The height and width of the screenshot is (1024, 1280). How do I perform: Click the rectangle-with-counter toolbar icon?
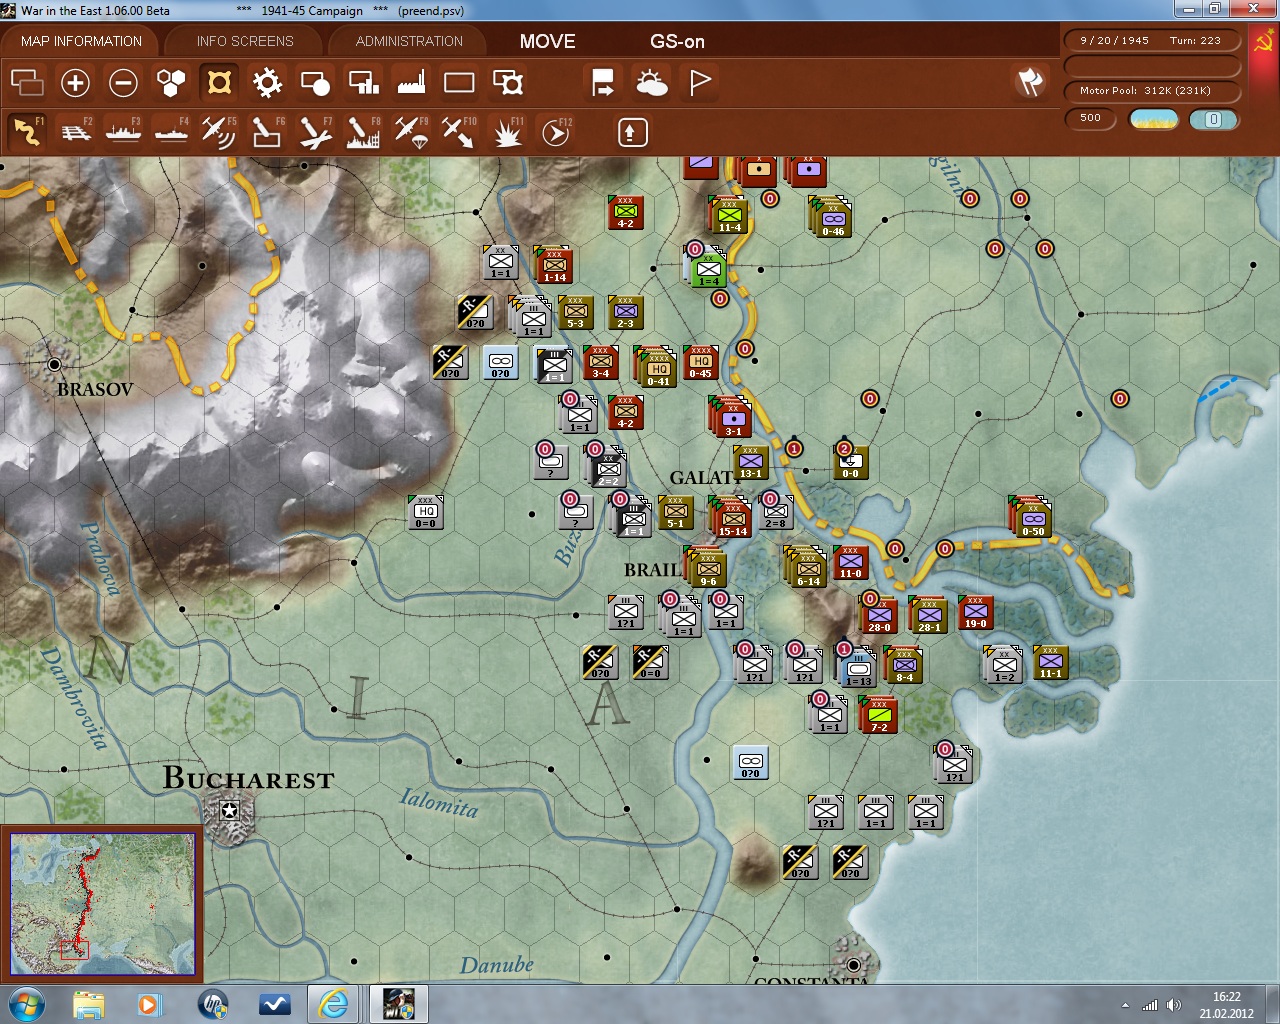click(507, 82)
